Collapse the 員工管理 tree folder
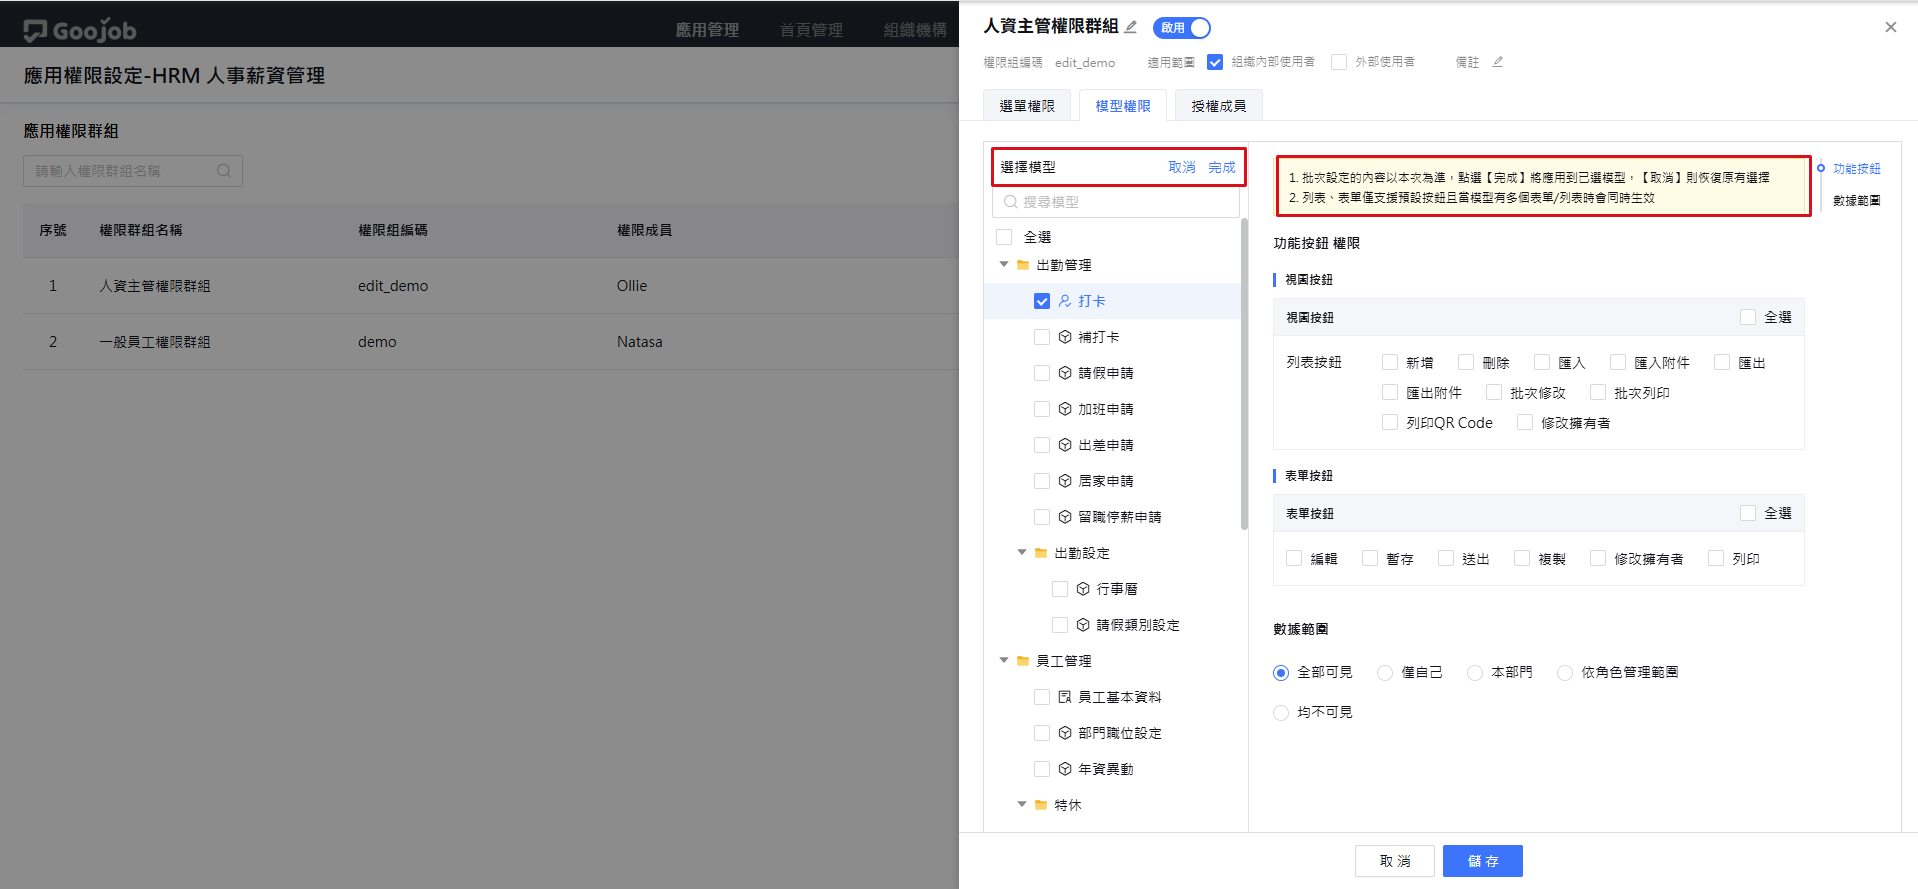The height and width of the screenshot is (889, 1918). click(1004, 661)
